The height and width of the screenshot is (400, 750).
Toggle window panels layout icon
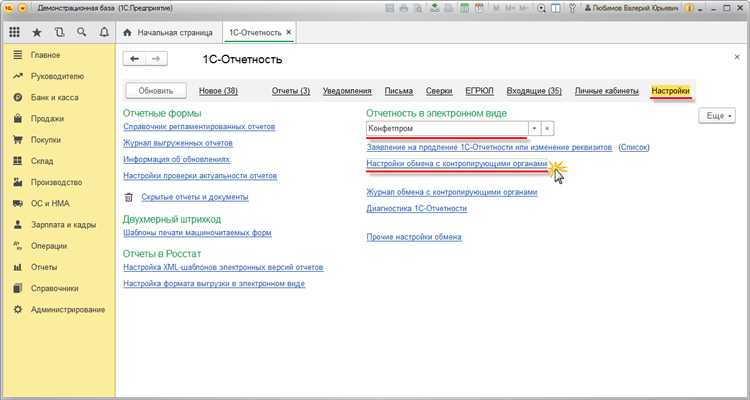coord(556,8)
